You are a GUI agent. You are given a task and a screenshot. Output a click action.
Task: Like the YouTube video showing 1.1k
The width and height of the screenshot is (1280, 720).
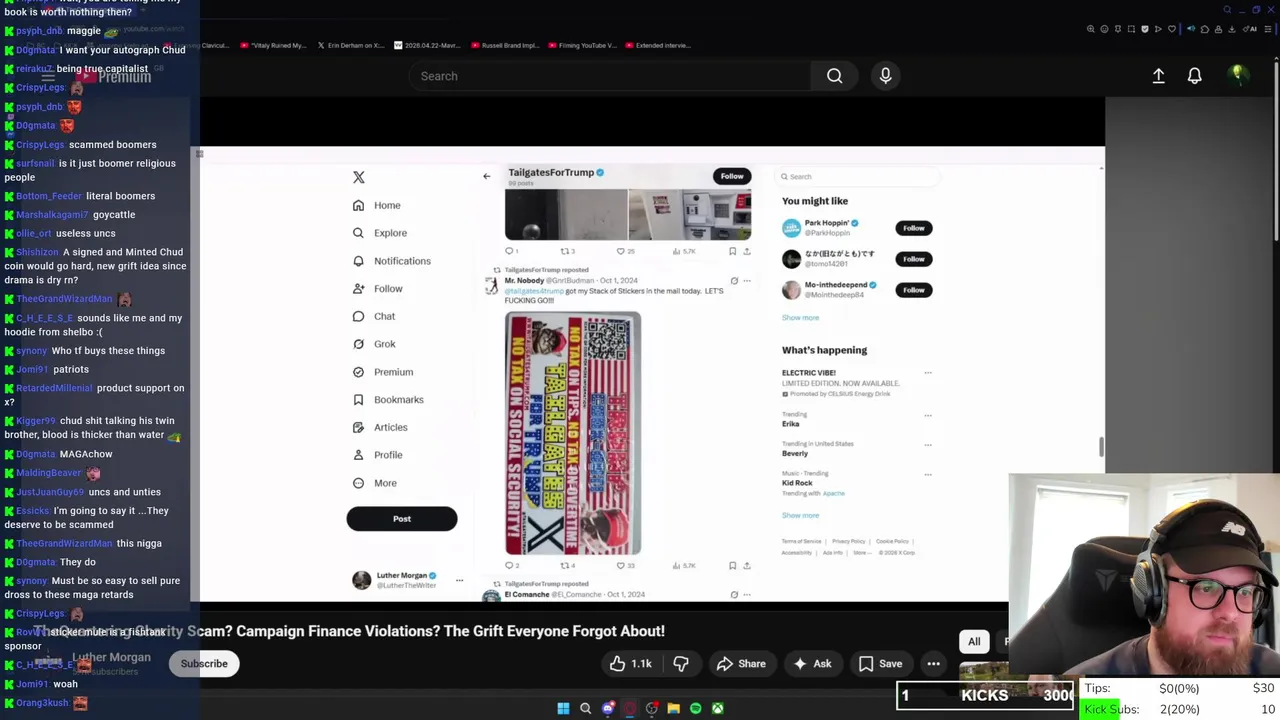click(630, 664)
